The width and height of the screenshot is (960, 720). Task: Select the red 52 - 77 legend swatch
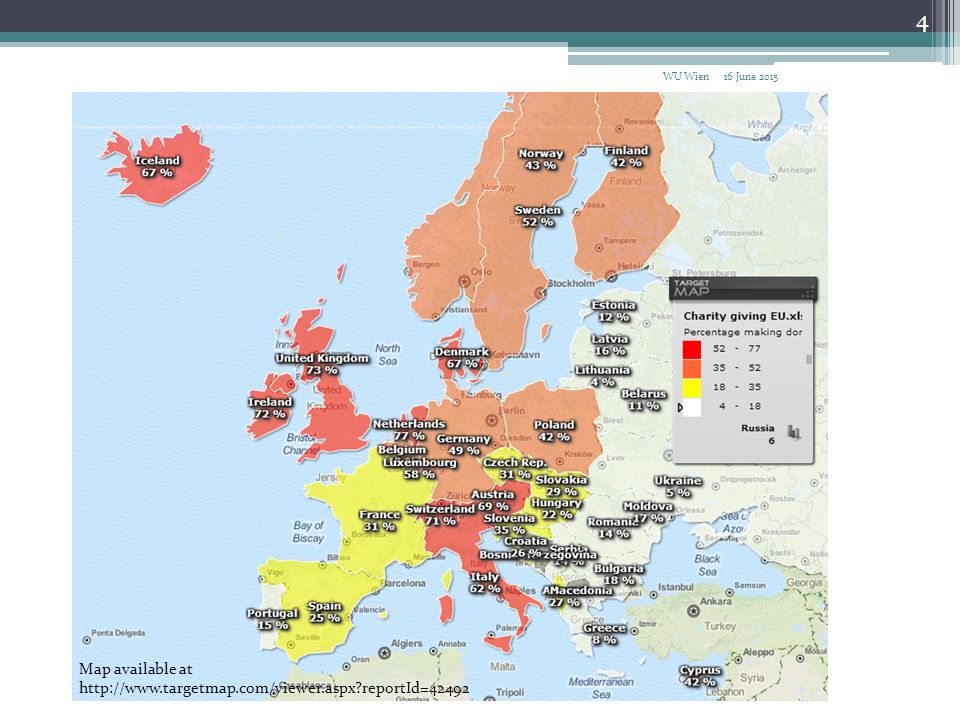click(692, 350)
